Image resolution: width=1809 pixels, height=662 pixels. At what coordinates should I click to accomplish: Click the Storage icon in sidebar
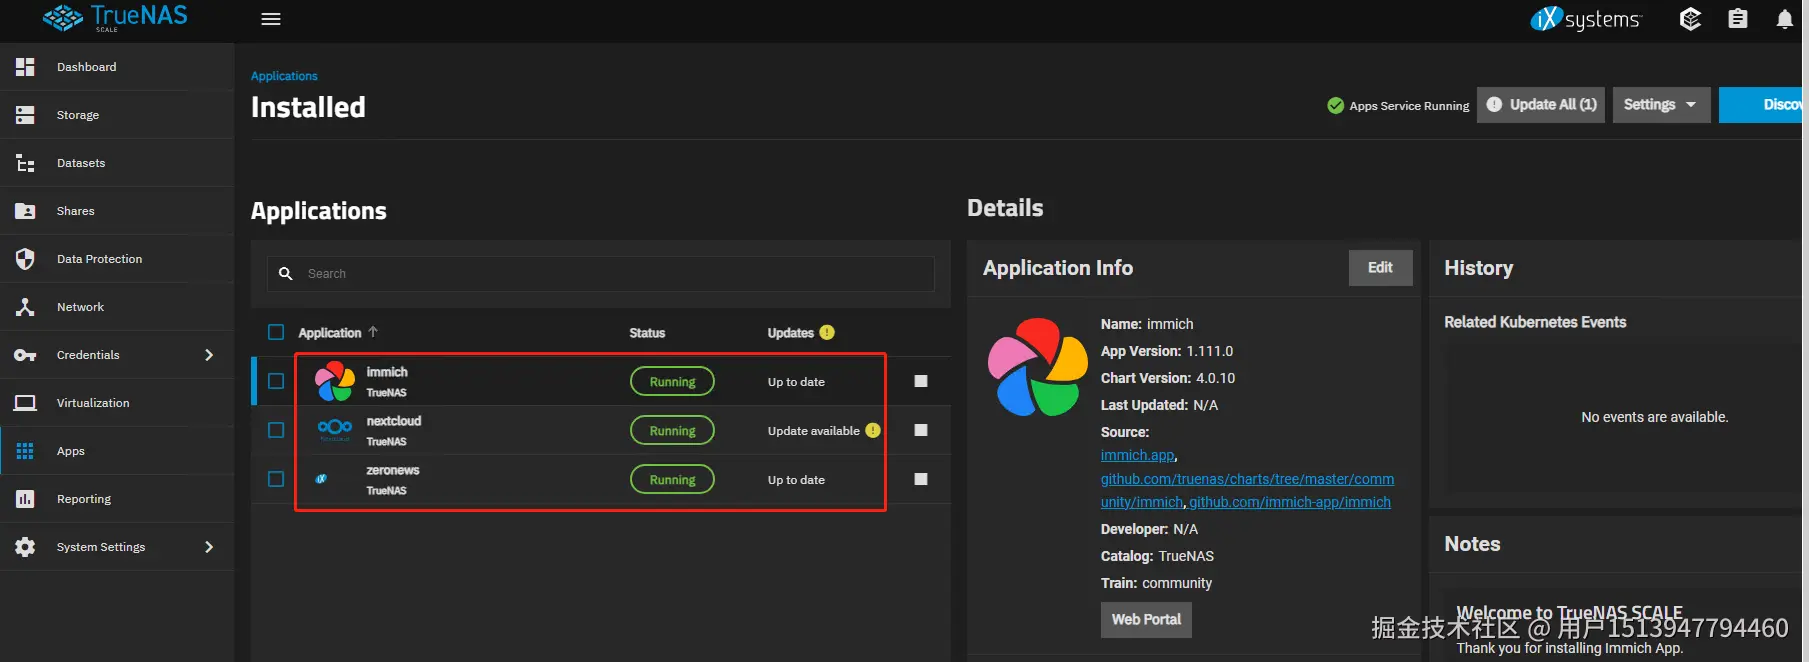(x=25, y=115)
